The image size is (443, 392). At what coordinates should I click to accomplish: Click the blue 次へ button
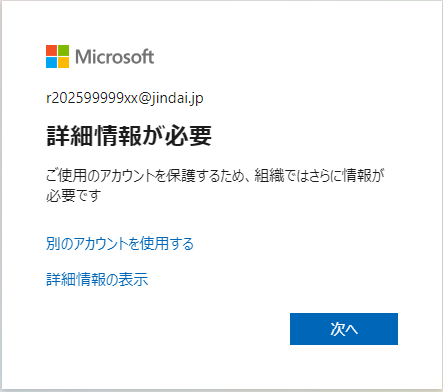tap(344, 329)
